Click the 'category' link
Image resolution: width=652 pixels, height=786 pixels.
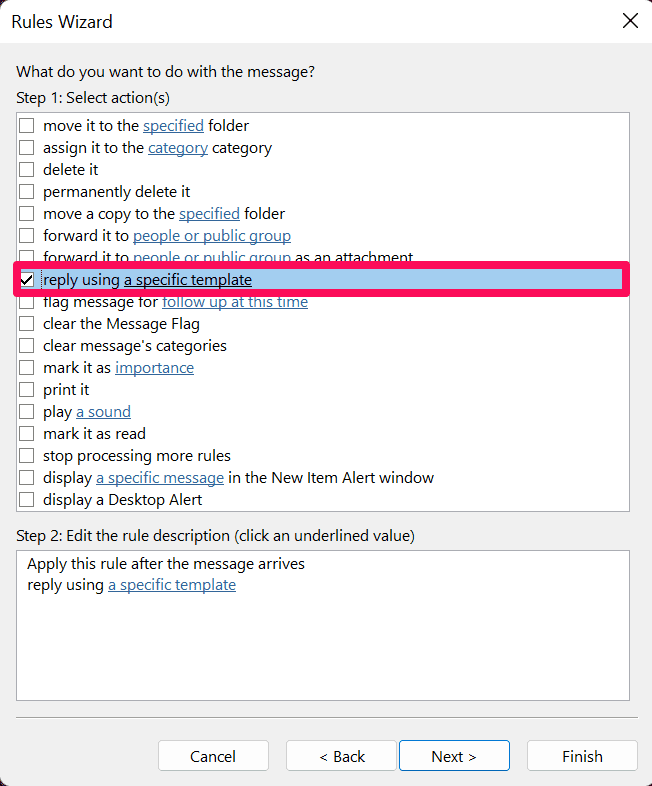click(x=178, y=148)
